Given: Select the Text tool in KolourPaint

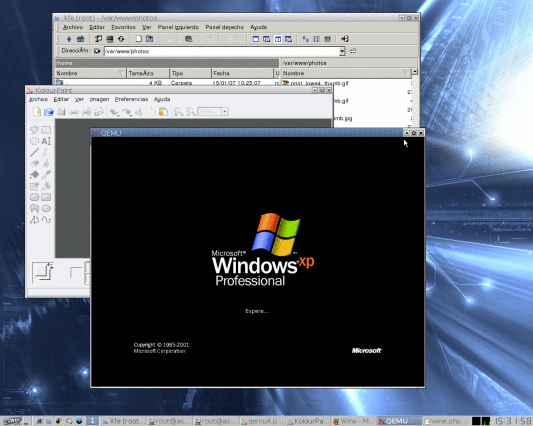Looking at the screenshot, I should point(46,141).
